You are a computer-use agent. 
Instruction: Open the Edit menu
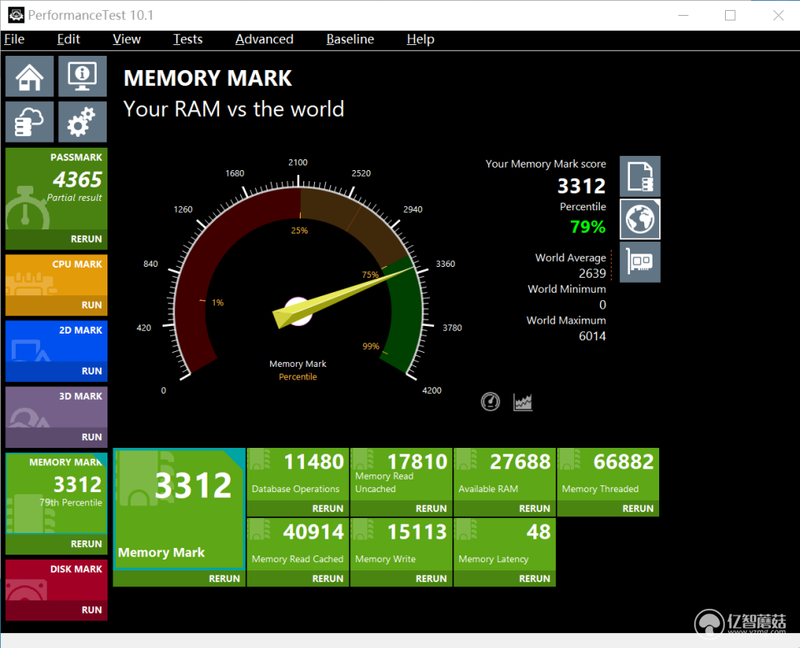point(68,39)
